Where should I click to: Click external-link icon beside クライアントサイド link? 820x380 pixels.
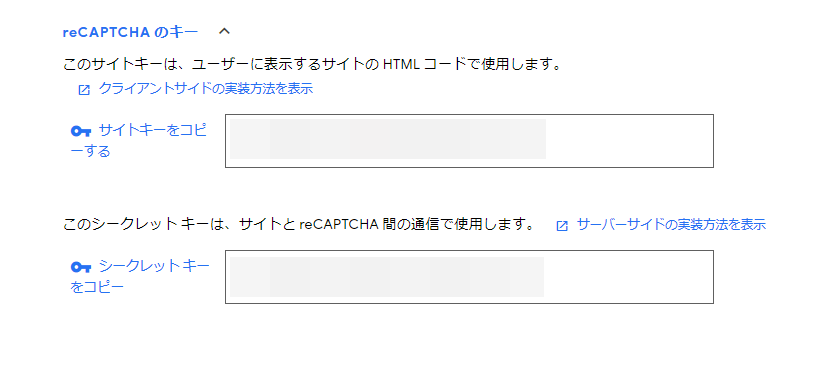click(x=84, y=90)
